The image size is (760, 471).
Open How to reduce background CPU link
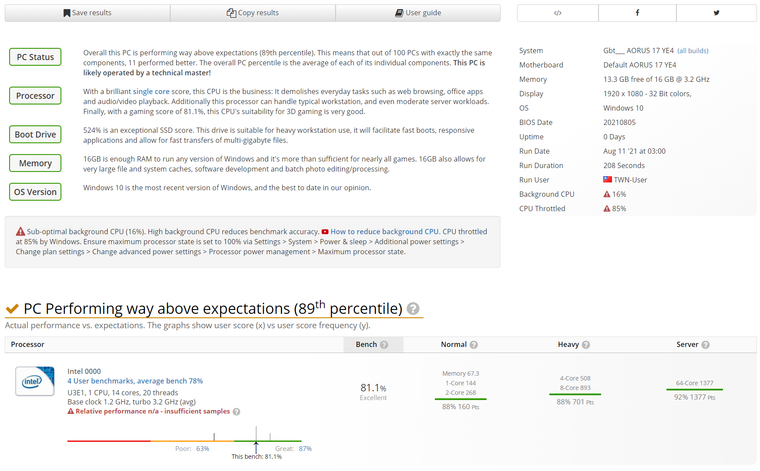pyautogui.click(x=384, y=232)
